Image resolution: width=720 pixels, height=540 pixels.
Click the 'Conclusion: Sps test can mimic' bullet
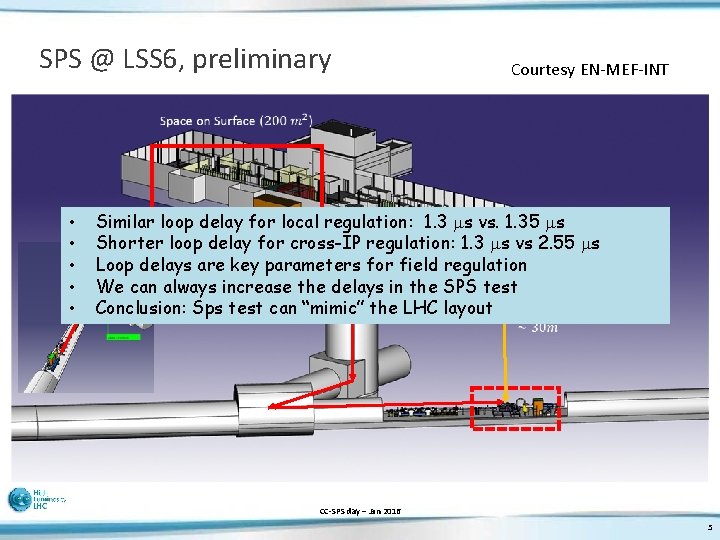tap(294, 307)
